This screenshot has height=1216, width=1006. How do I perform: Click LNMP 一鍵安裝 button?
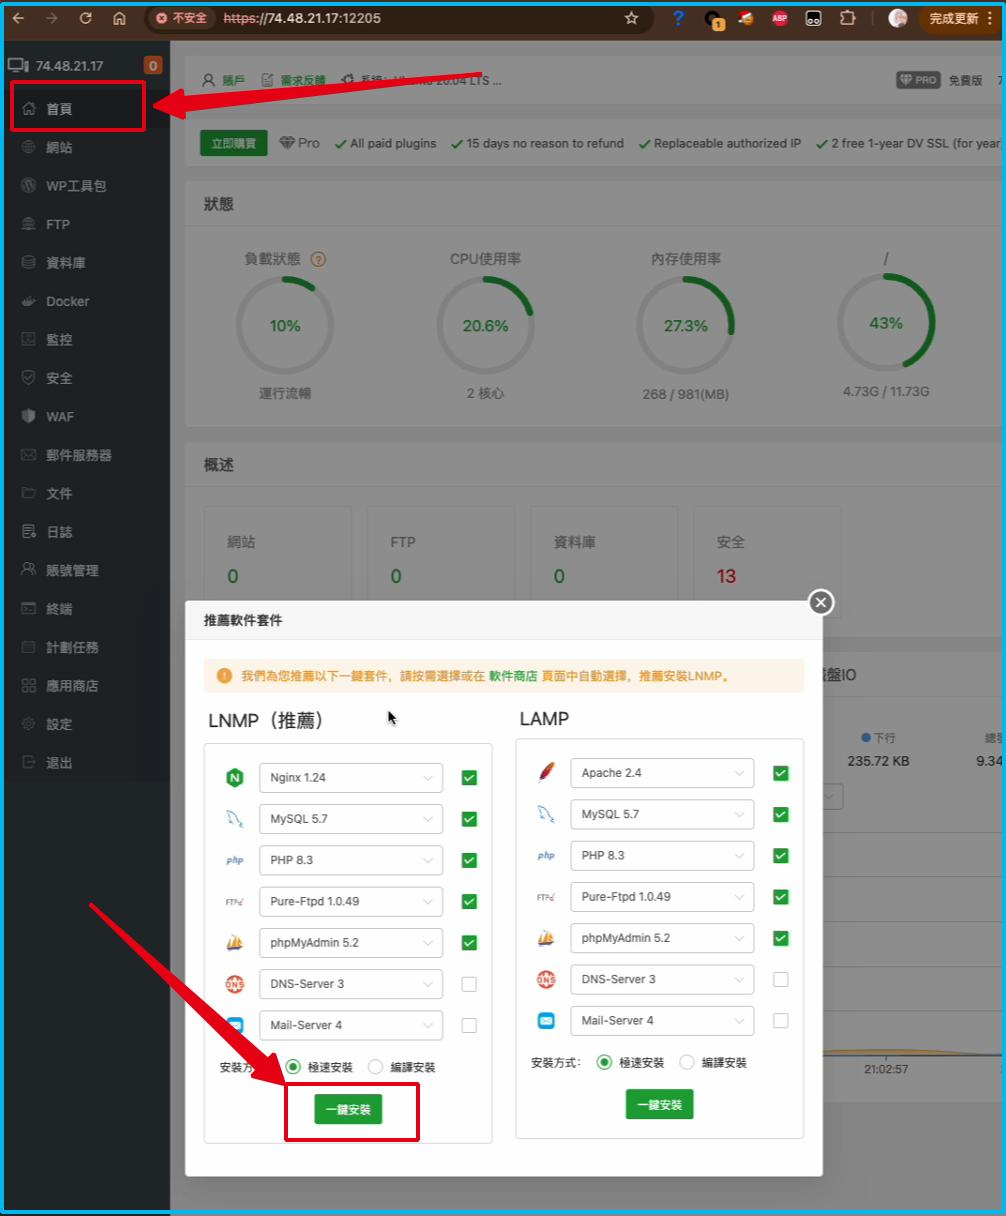[x=348, y=1109]
